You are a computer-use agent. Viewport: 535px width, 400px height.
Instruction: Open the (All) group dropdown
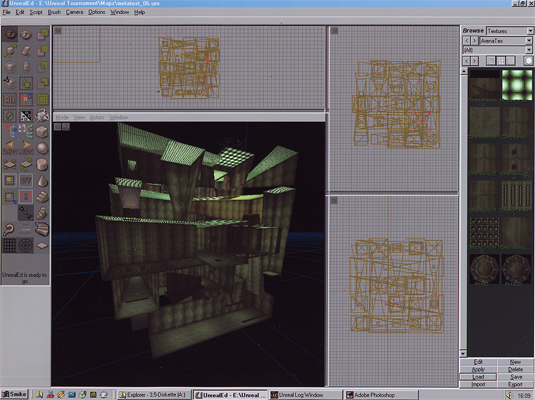click(529, 50)
